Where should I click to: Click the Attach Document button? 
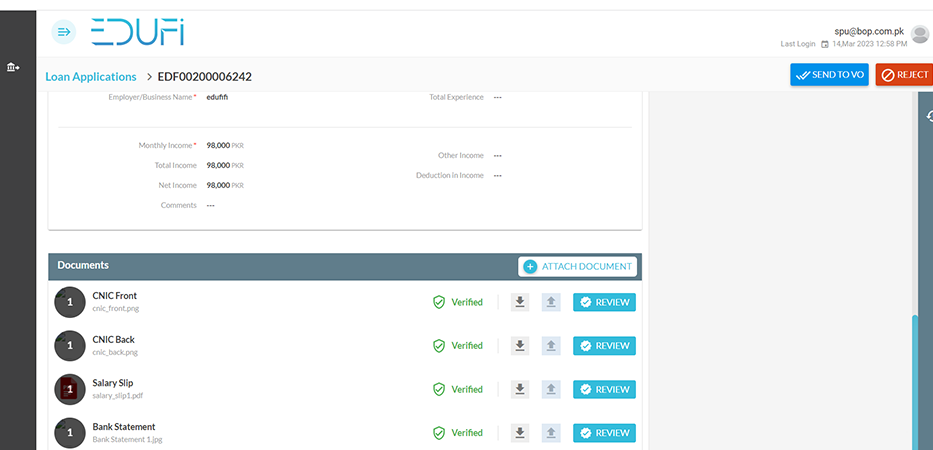click(578, 267)
